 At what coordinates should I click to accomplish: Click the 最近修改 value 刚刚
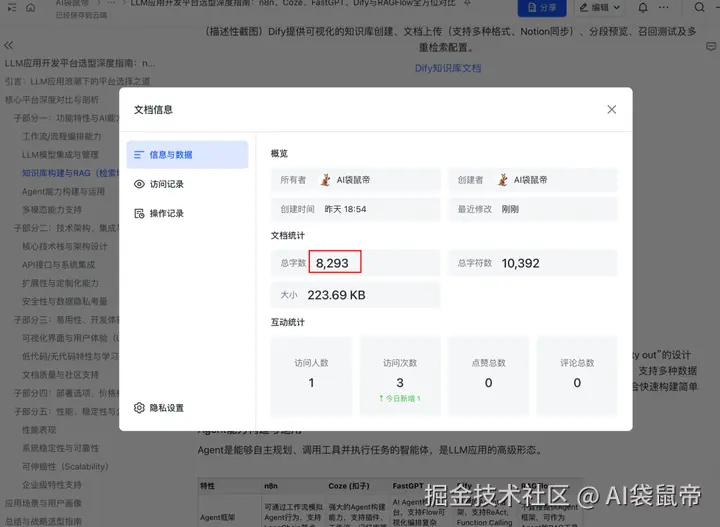point(510,209)
